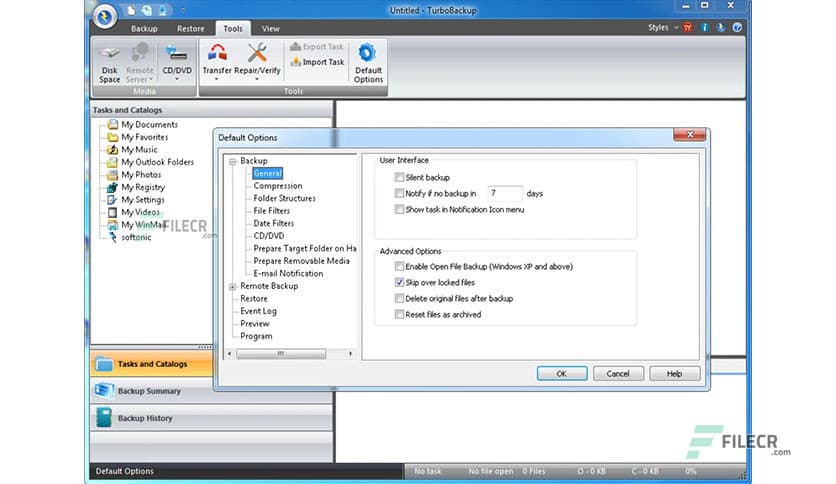Switch to the View ribbon tab
The width and height of the screenshot is (836, 484).
[x=270, y=29]
